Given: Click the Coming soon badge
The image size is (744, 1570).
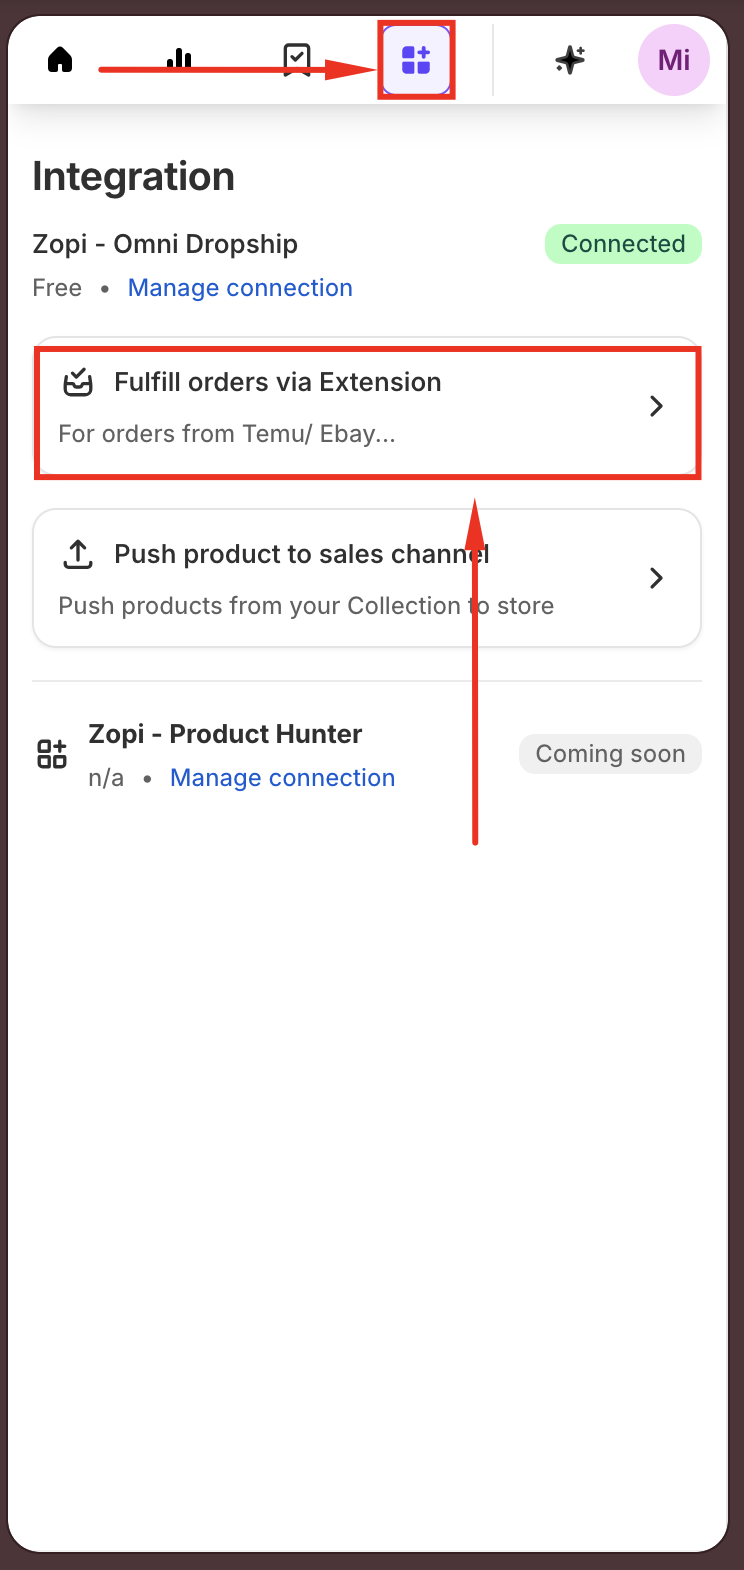Looking at the screenshot, I should click(610, 754).
